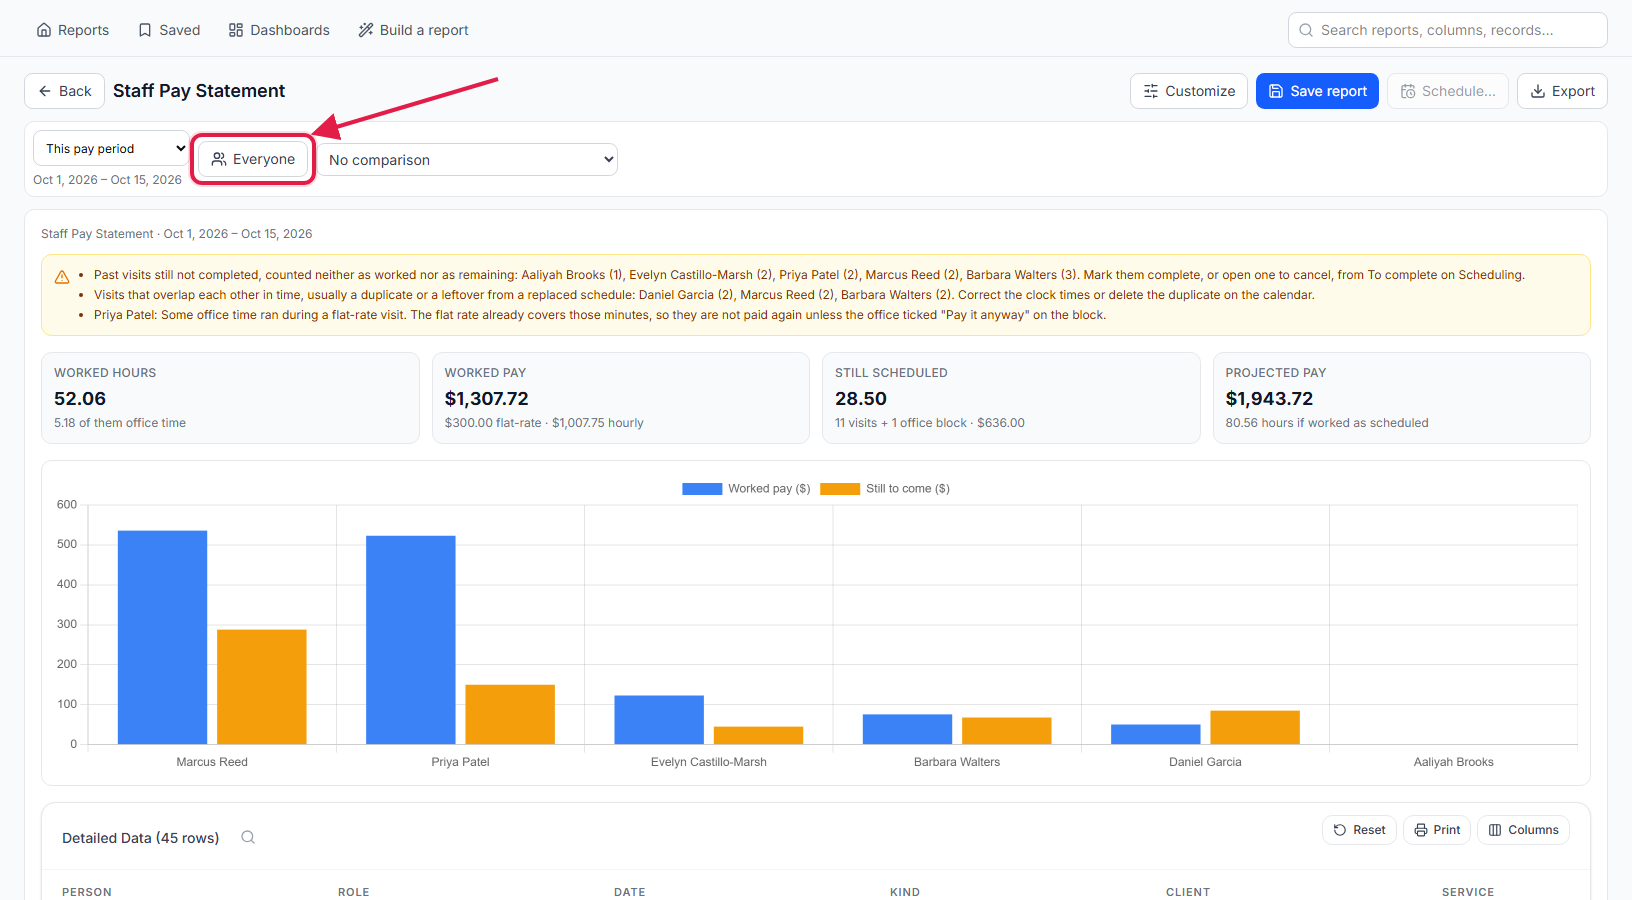
Task: Click the Aaliyah Brooks chart label
Action: (x=1453, y=762)
